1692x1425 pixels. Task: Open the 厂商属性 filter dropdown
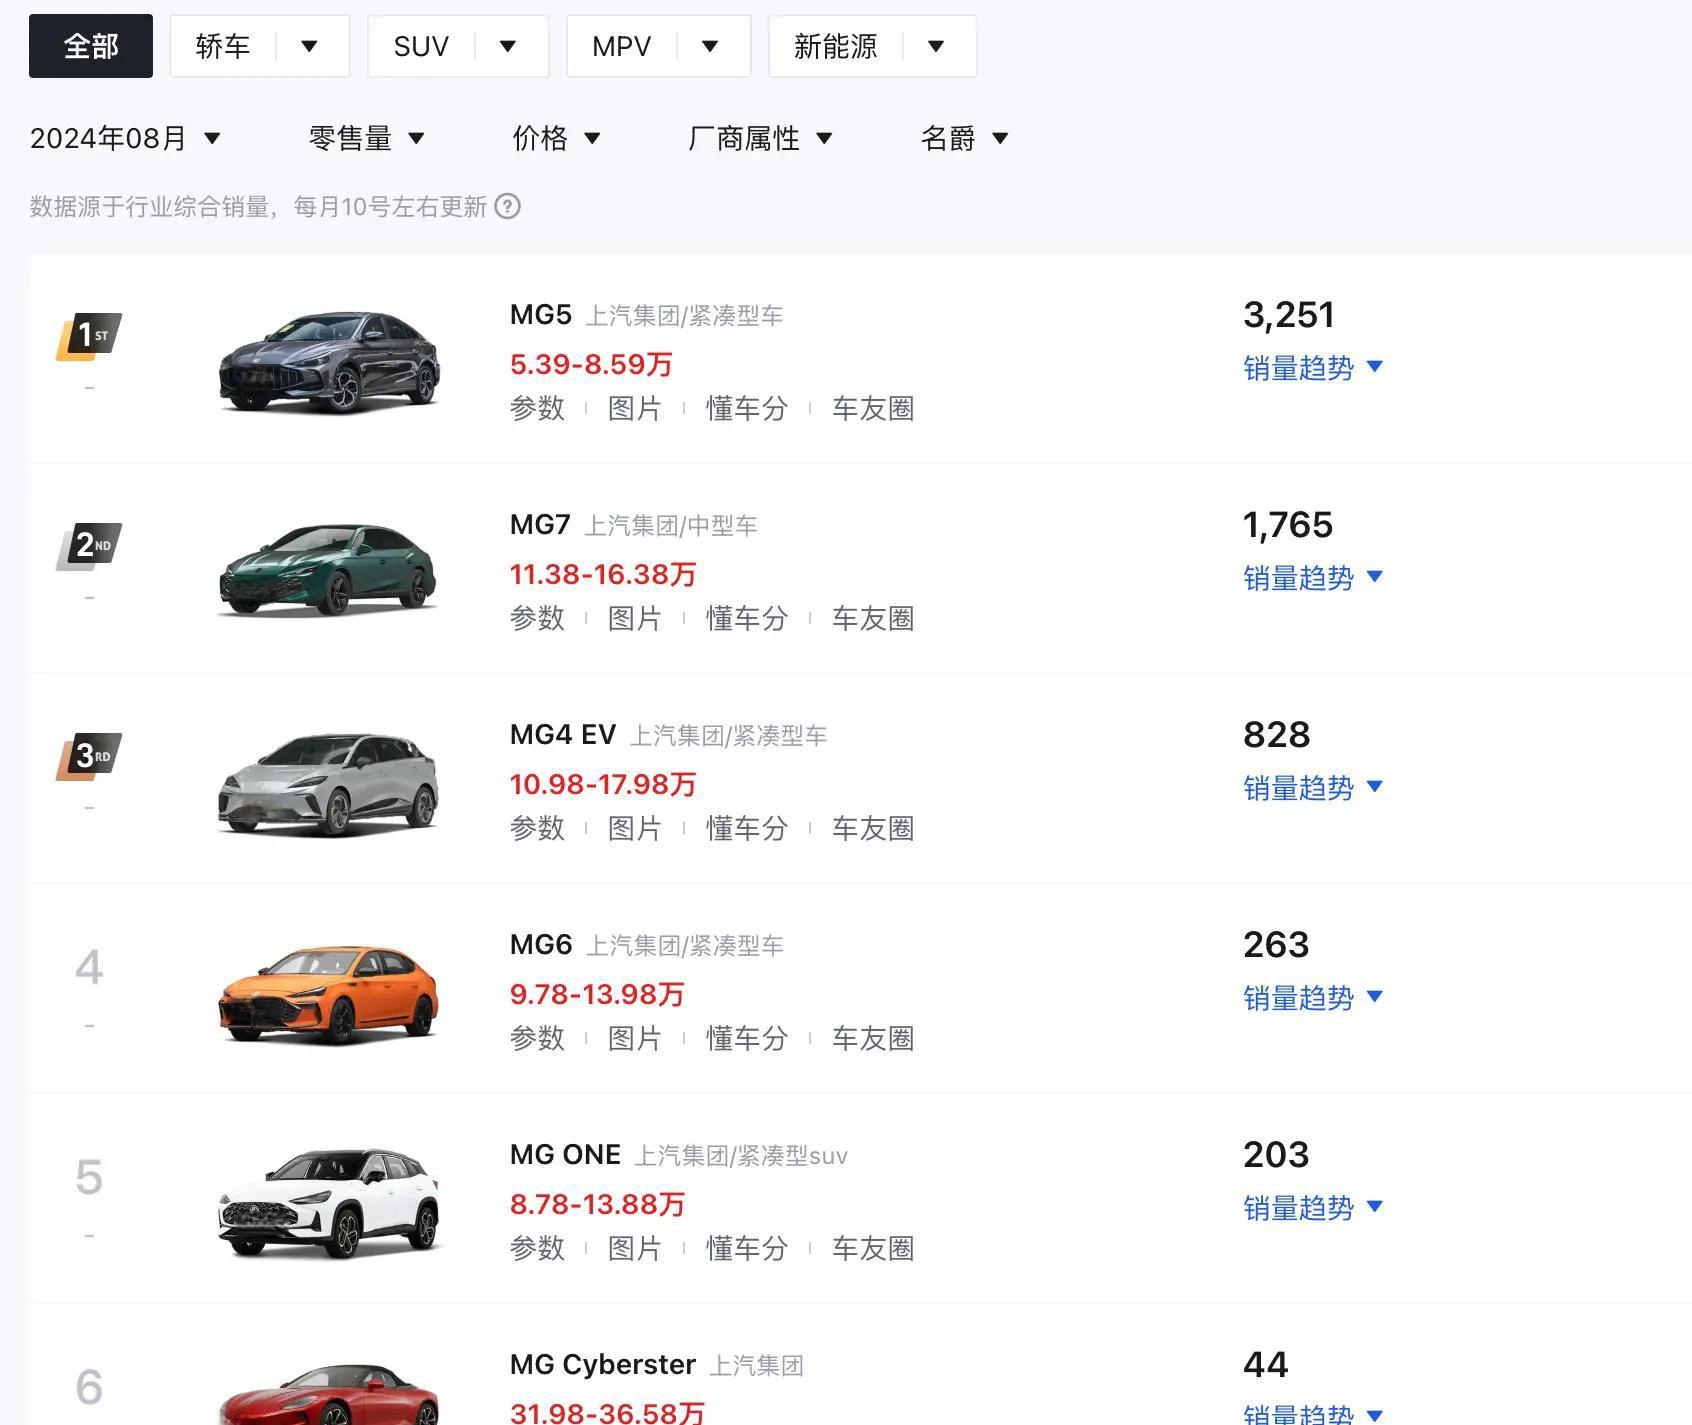(x=761, y=138)
